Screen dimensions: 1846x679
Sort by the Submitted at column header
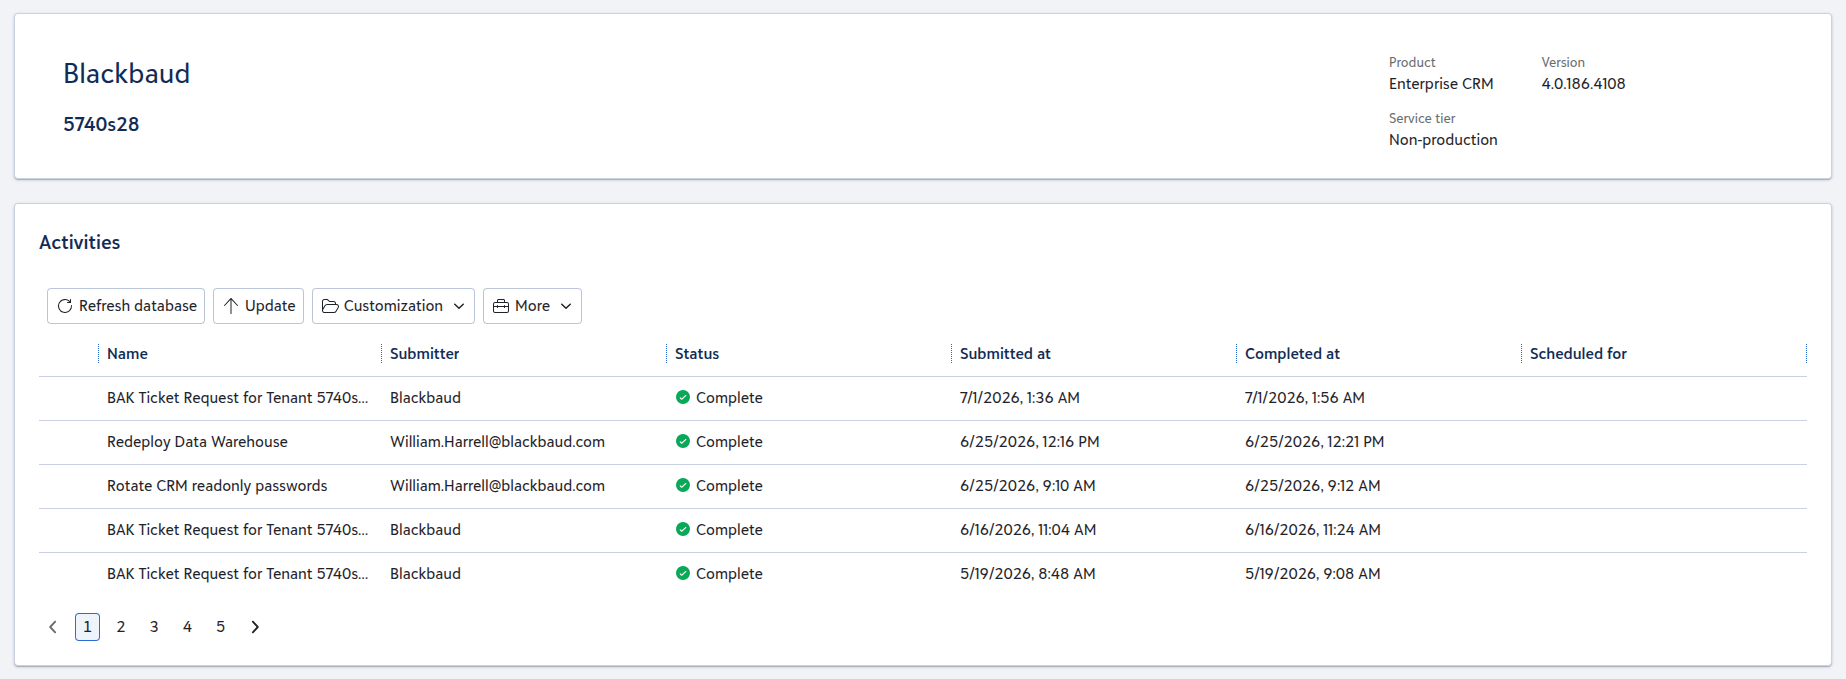click(1005, 354)
